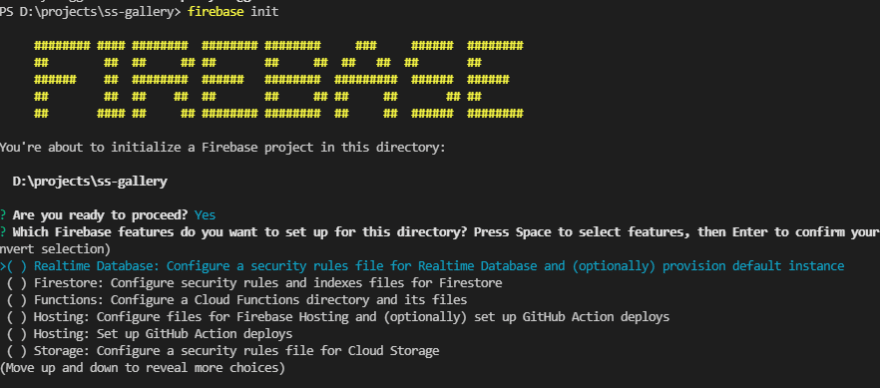Image resolution: width=880 pixels, height=388 pixels.
Task: Click the yellow firebase init command
Action: tap(233, 12)
